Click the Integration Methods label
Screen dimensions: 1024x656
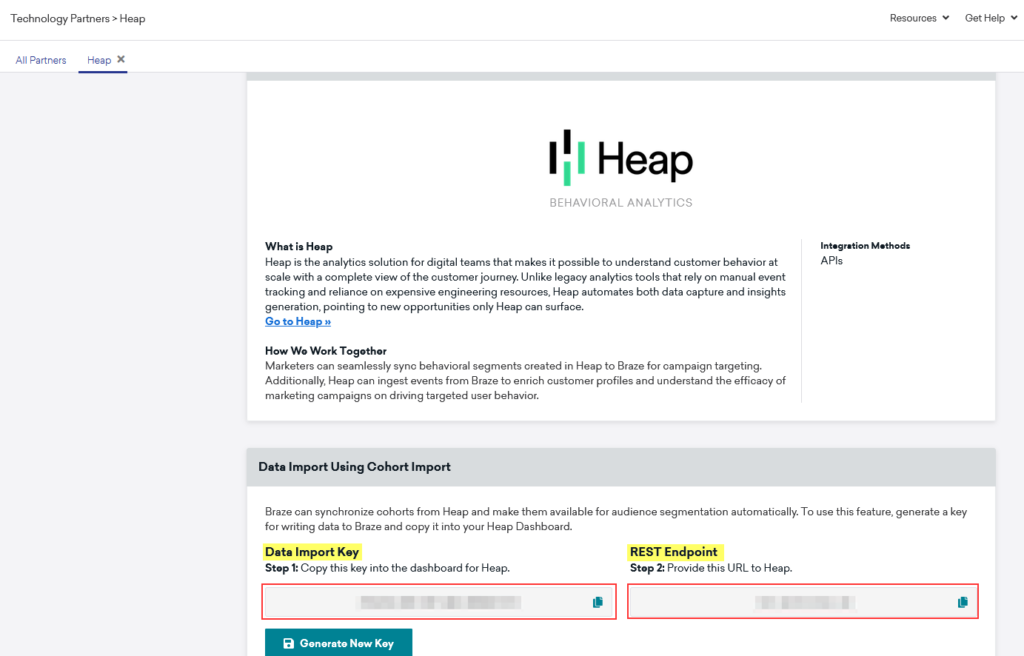(865, 246)
